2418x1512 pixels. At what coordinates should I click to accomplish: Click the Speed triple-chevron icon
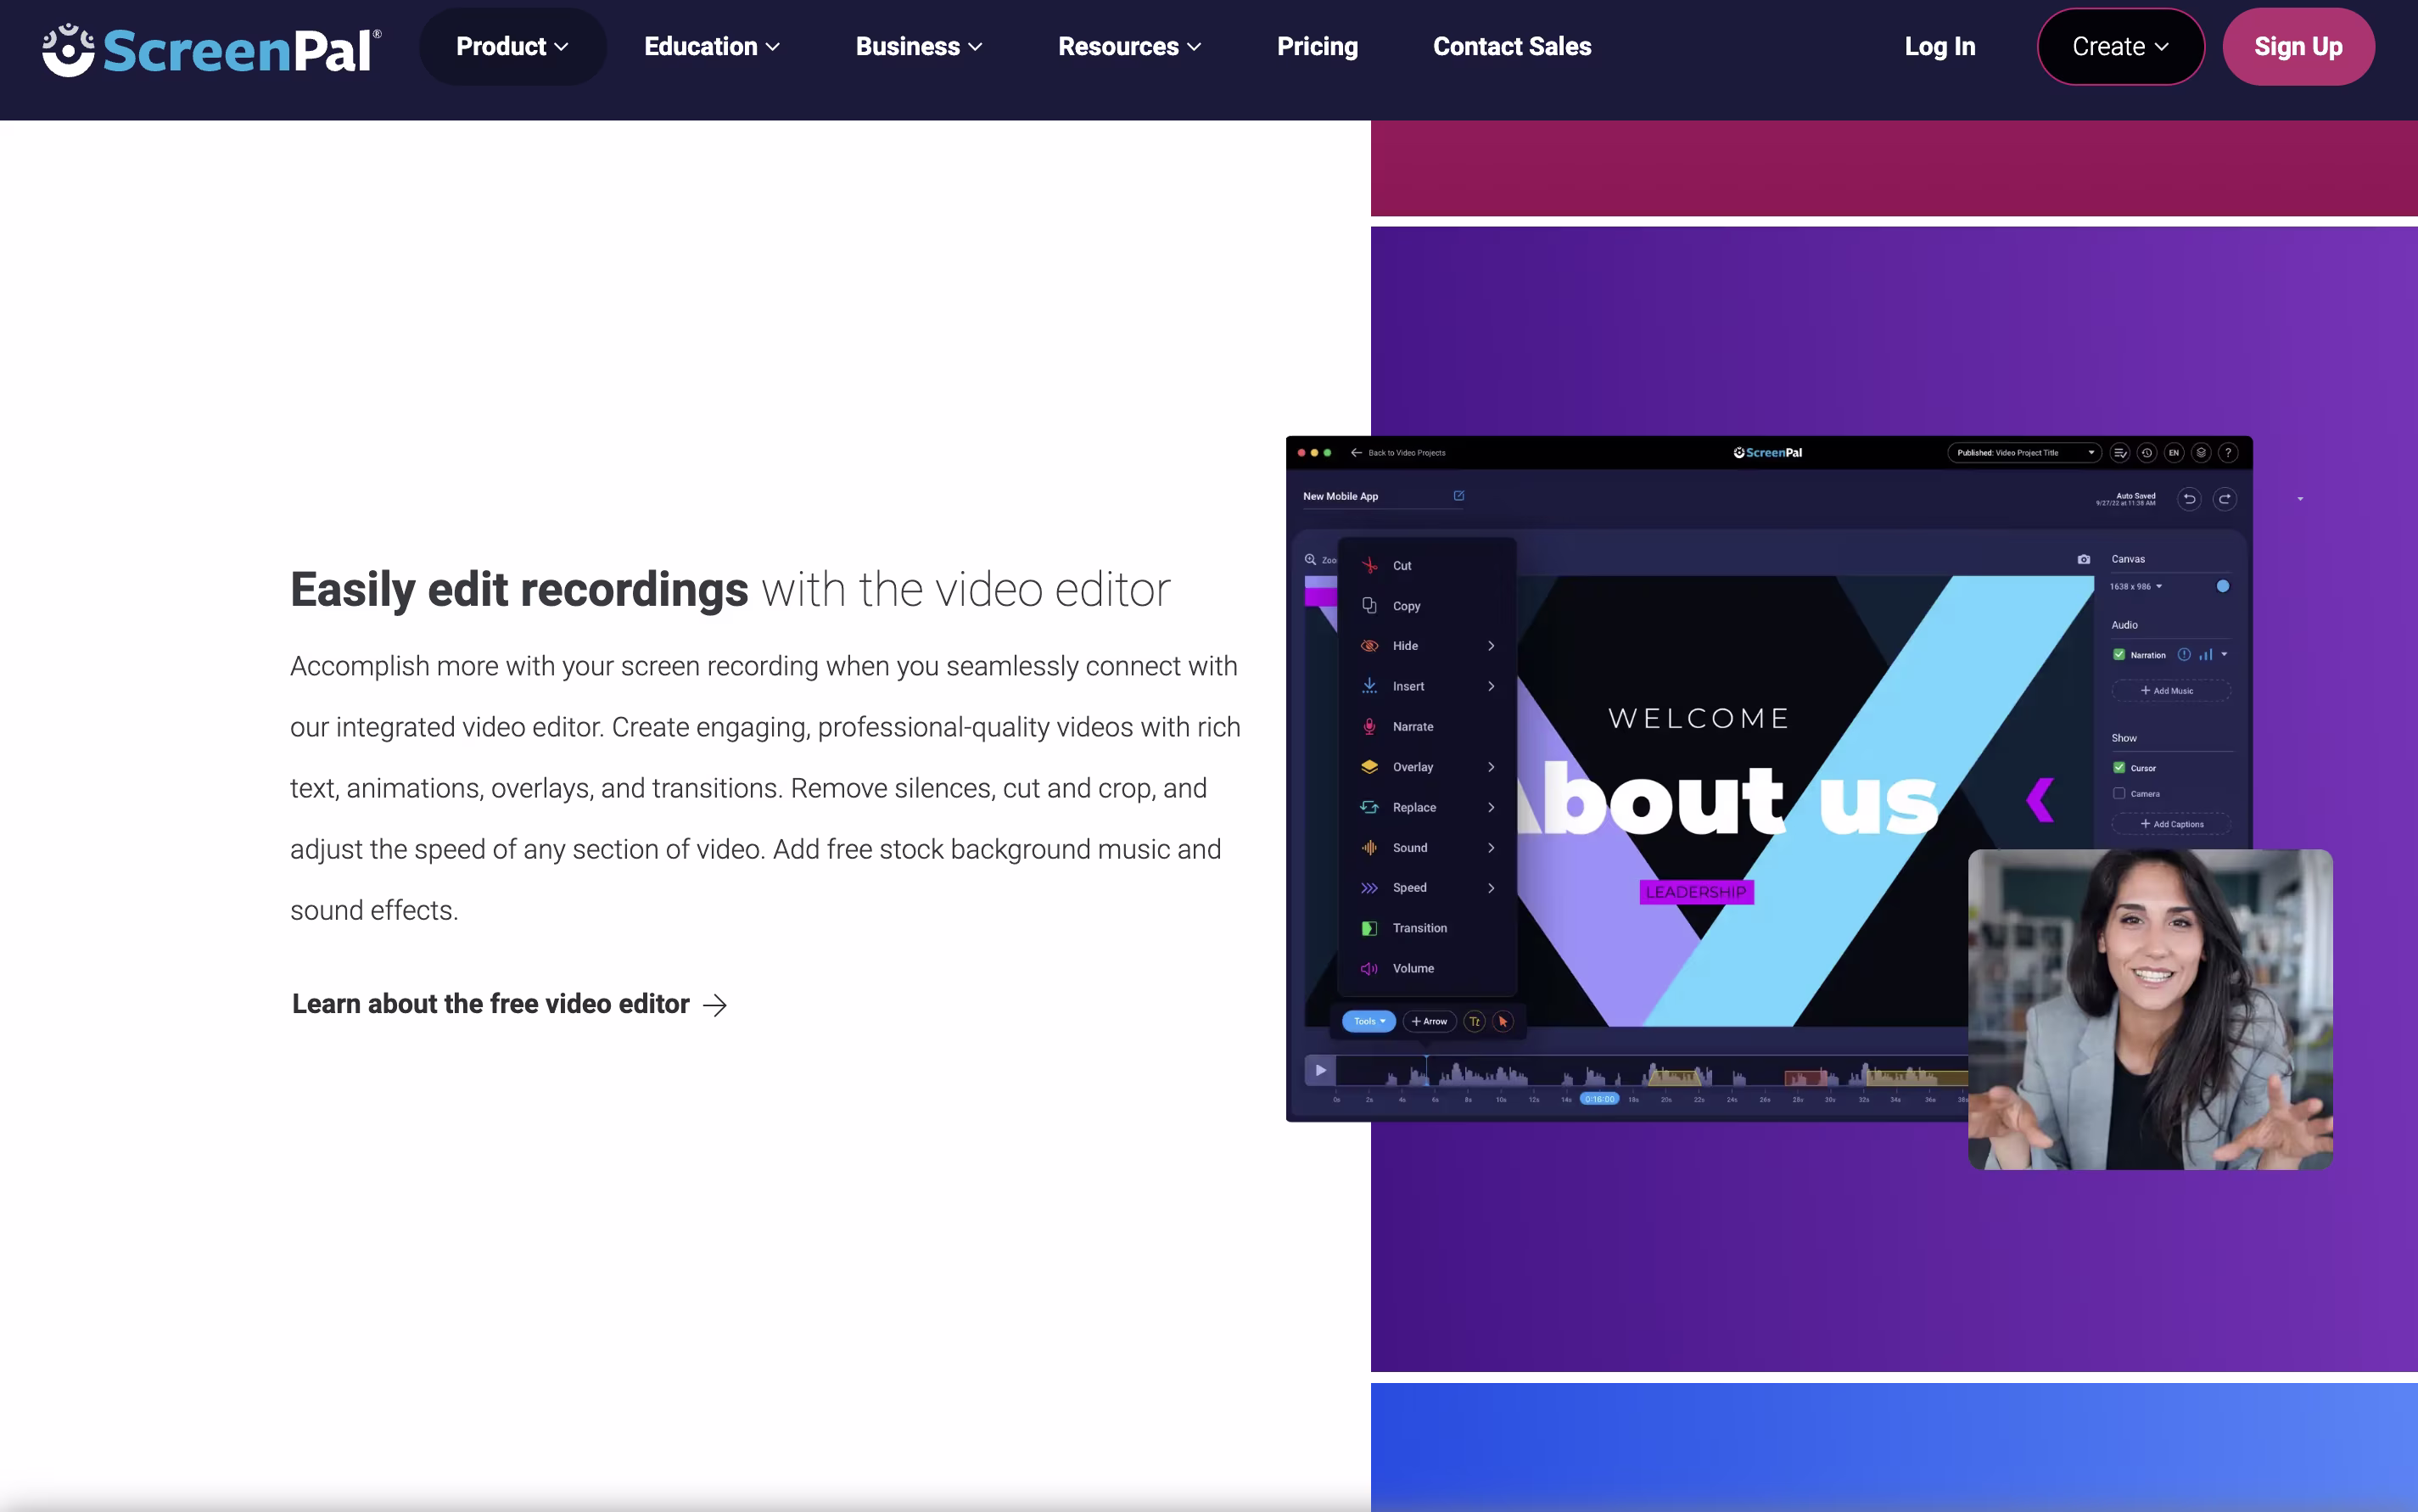click(1370, 888)
